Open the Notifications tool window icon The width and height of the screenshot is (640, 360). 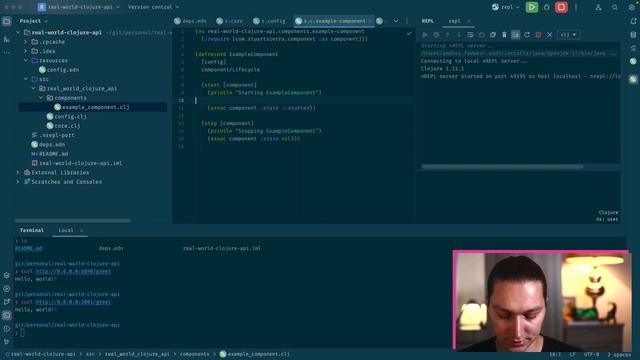tap(633, 21)
